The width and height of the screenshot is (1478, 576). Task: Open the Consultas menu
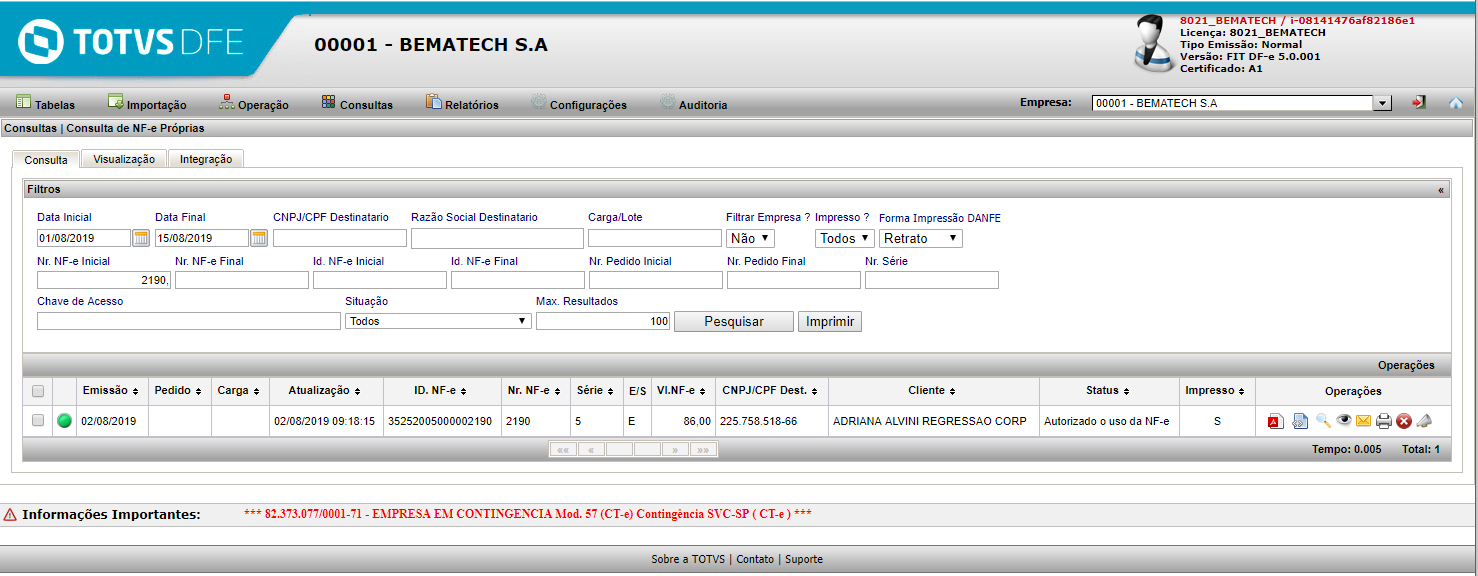point(357,104)
